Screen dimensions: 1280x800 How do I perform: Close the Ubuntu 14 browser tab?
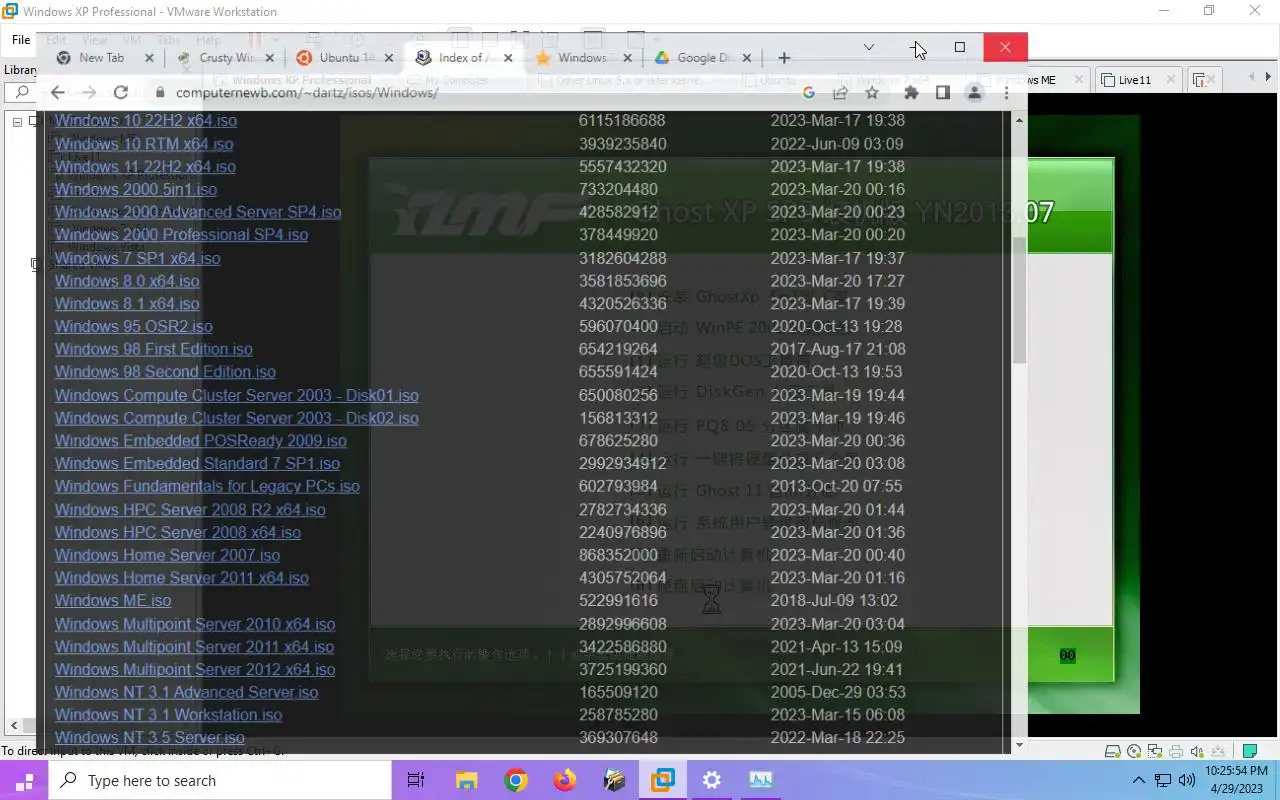(x=389, y=58)
